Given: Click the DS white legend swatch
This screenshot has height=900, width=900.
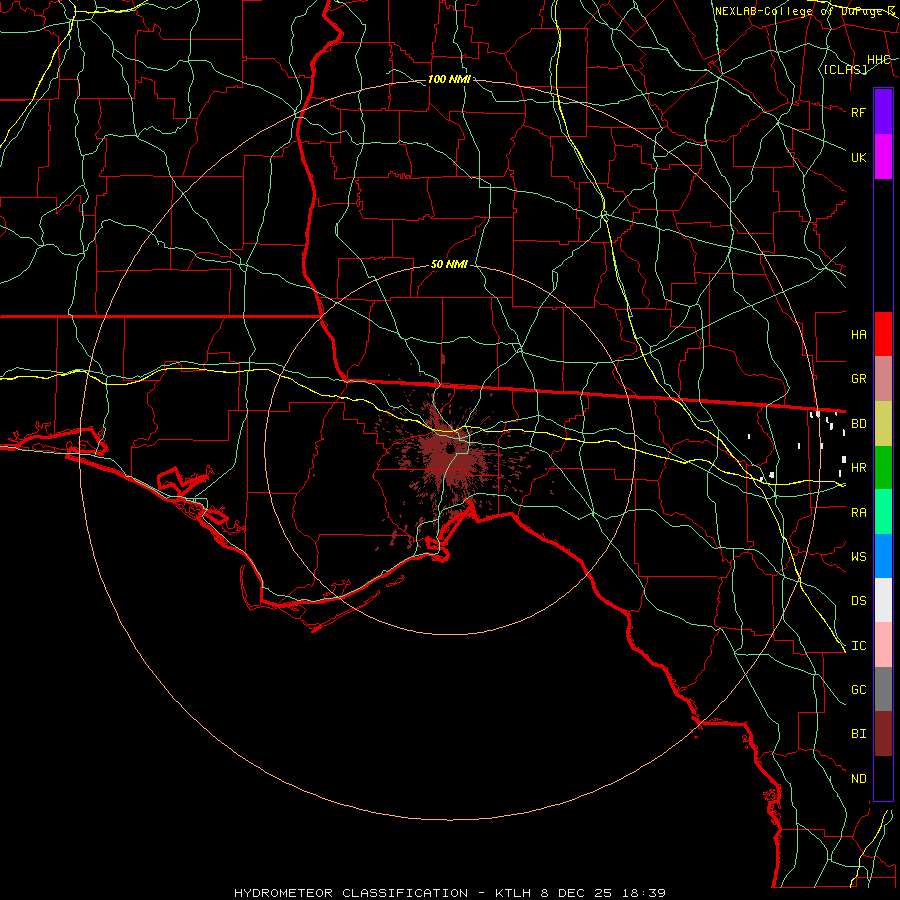Looking at the screenshot, I should (x=883, y=600).
